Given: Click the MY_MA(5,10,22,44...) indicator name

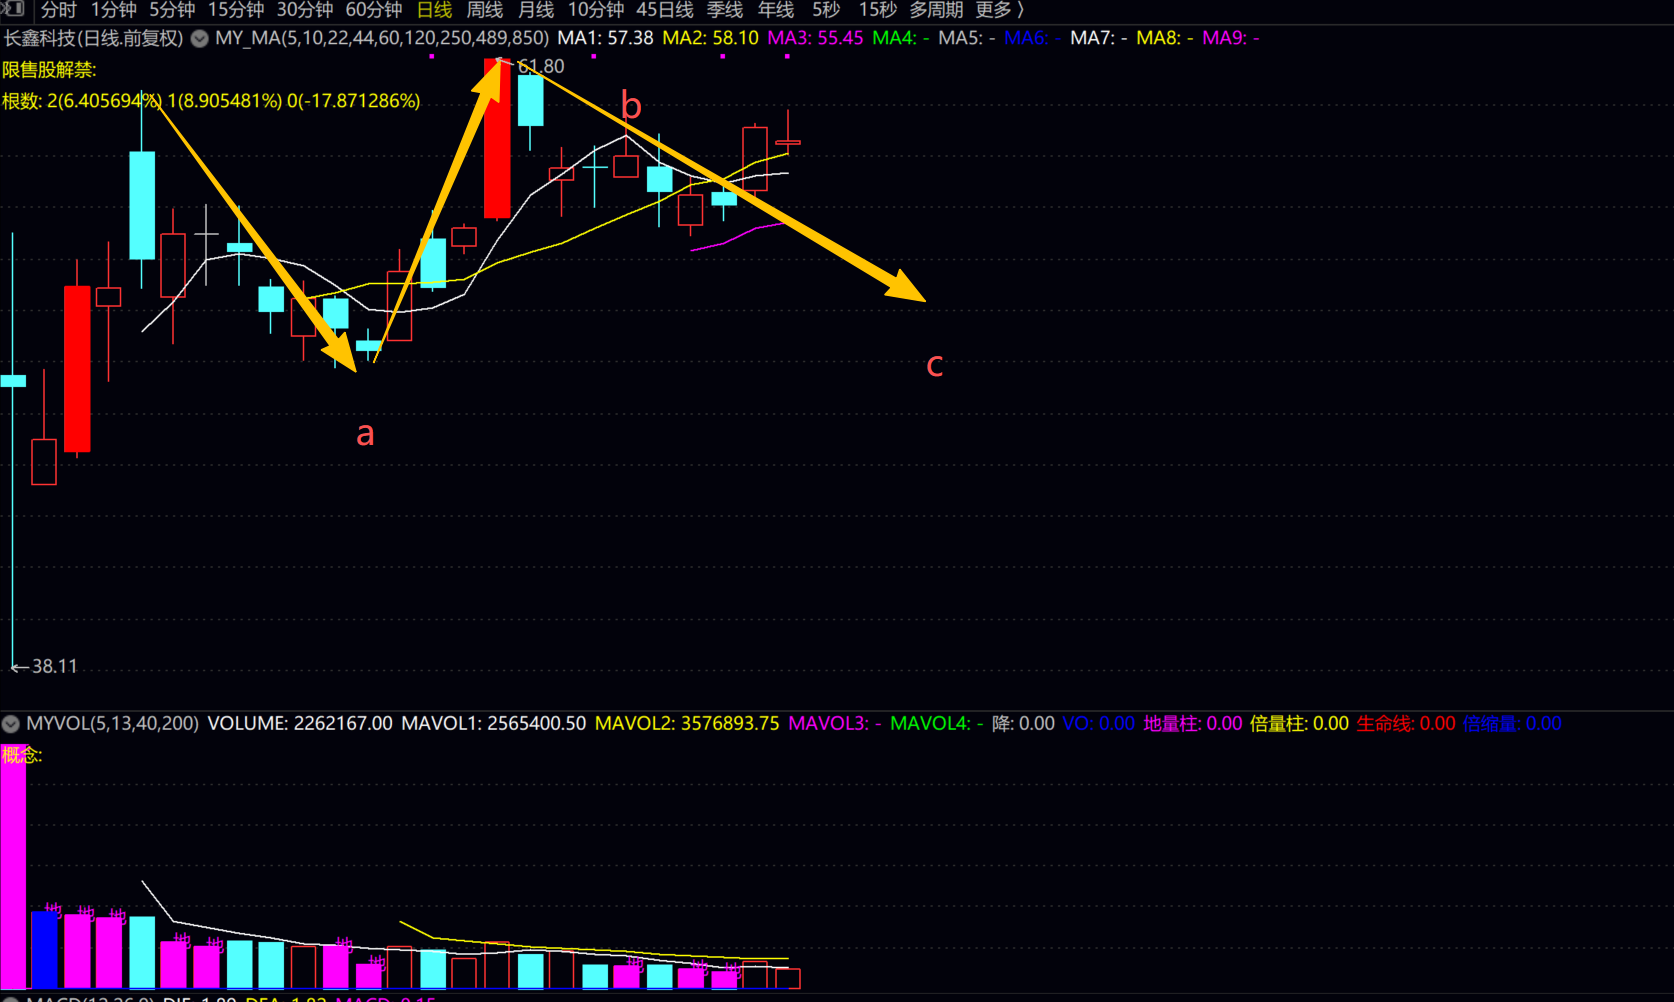Looking at the screenshot, I should point(382,39).
